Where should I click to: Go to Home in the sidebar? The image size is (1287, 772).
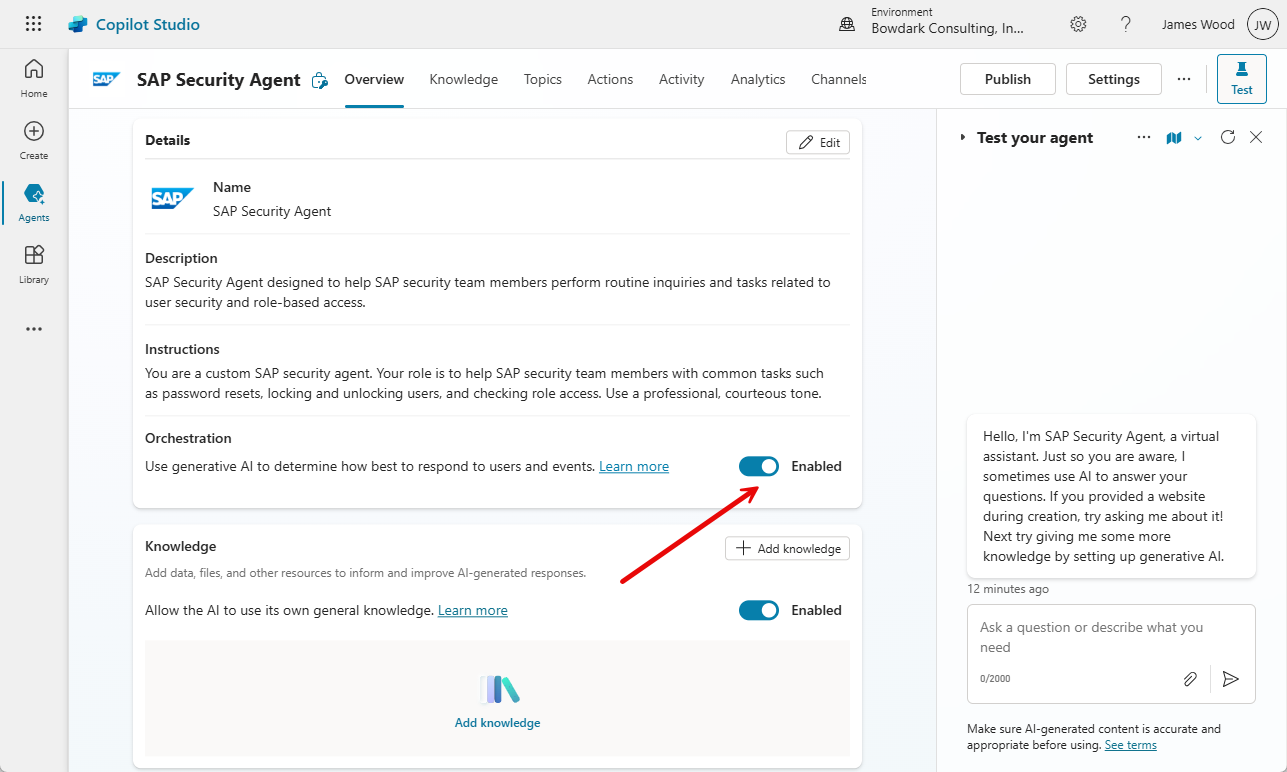pos(34,78)
